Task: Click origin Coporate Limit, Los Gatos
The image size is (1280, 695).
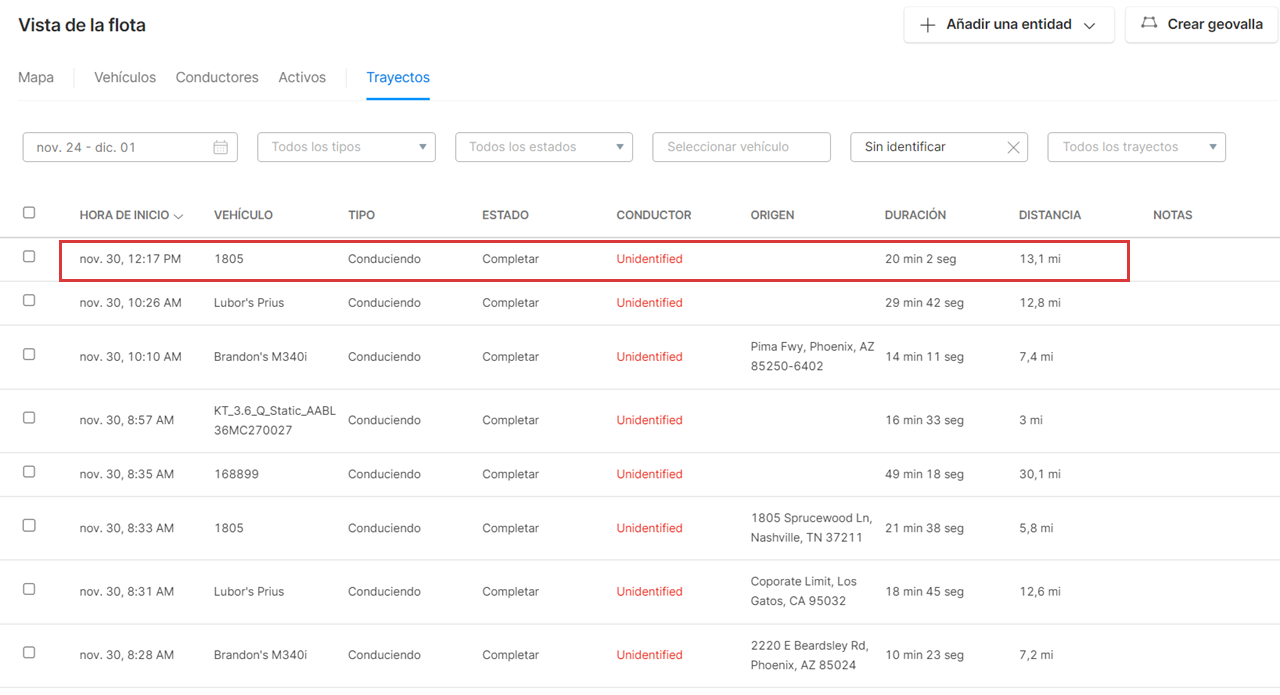Action: click(804, 591)
